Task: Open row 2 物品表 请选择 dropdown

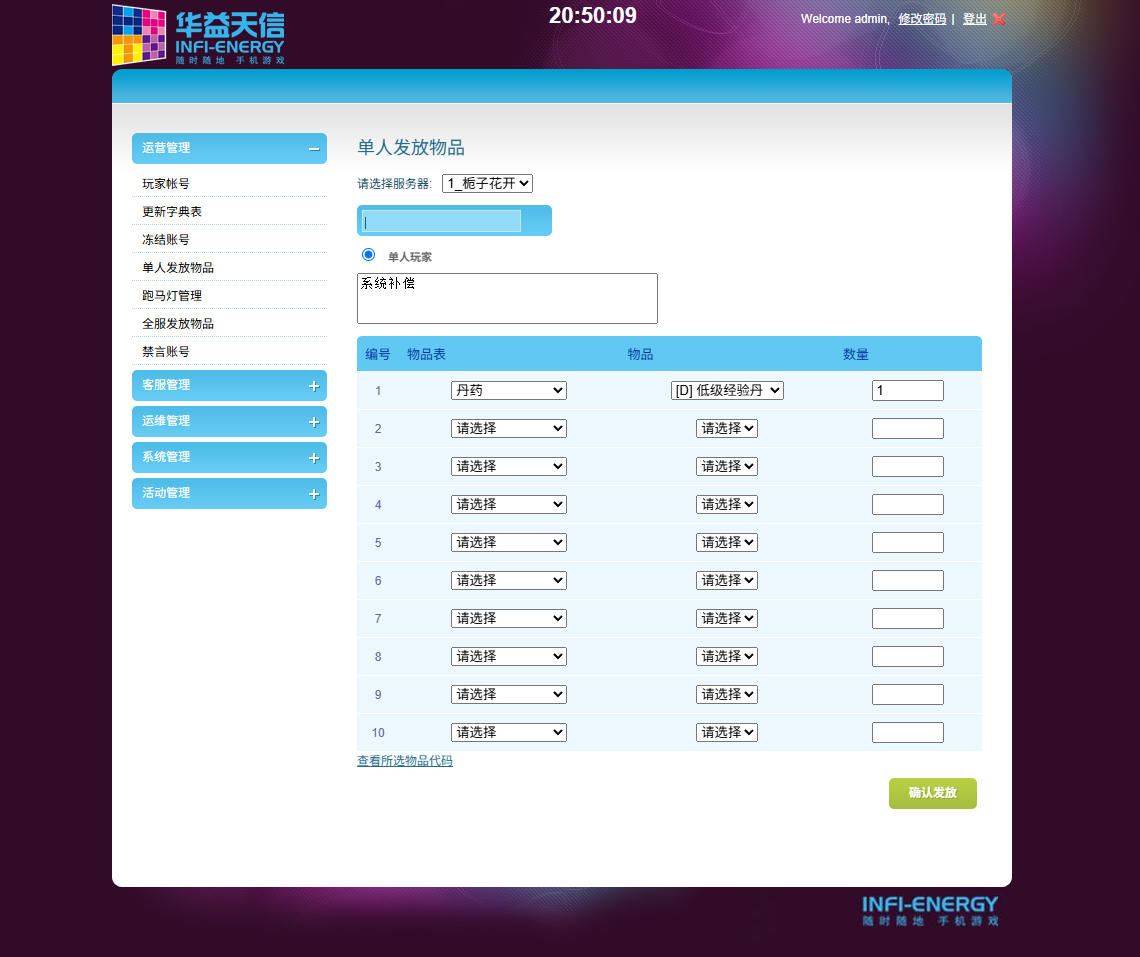Action: tap(509, 428)
